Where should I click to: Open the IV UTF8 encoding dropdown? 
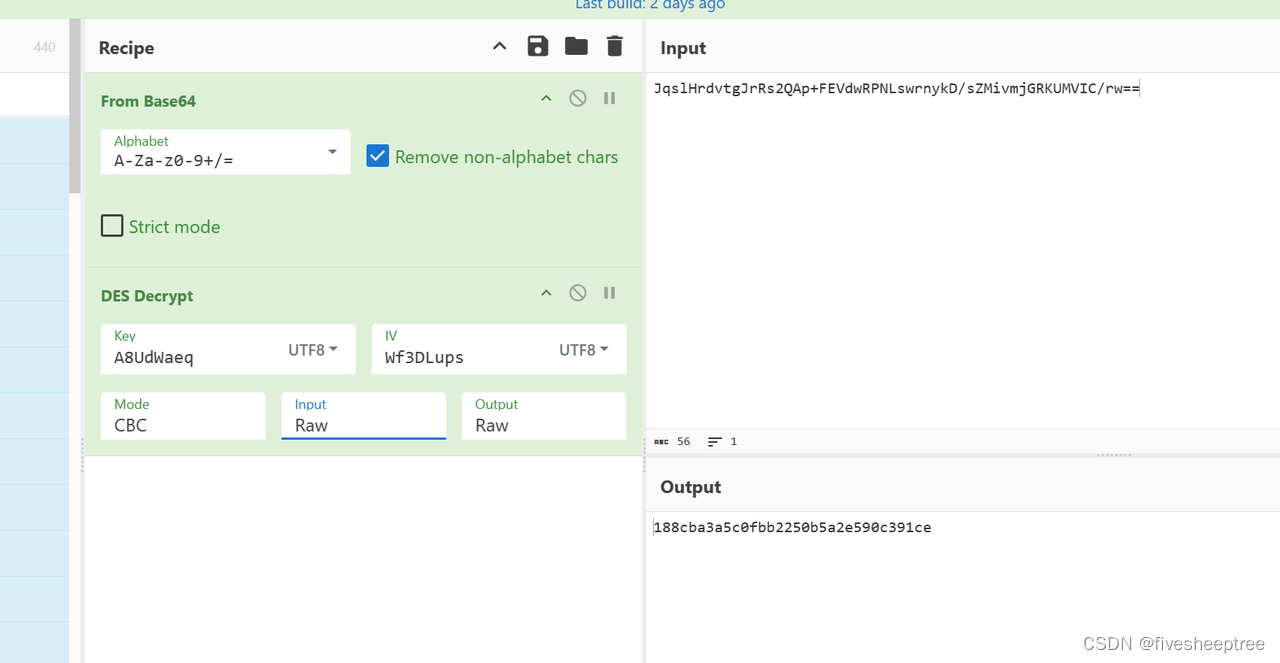pos(583,349)
